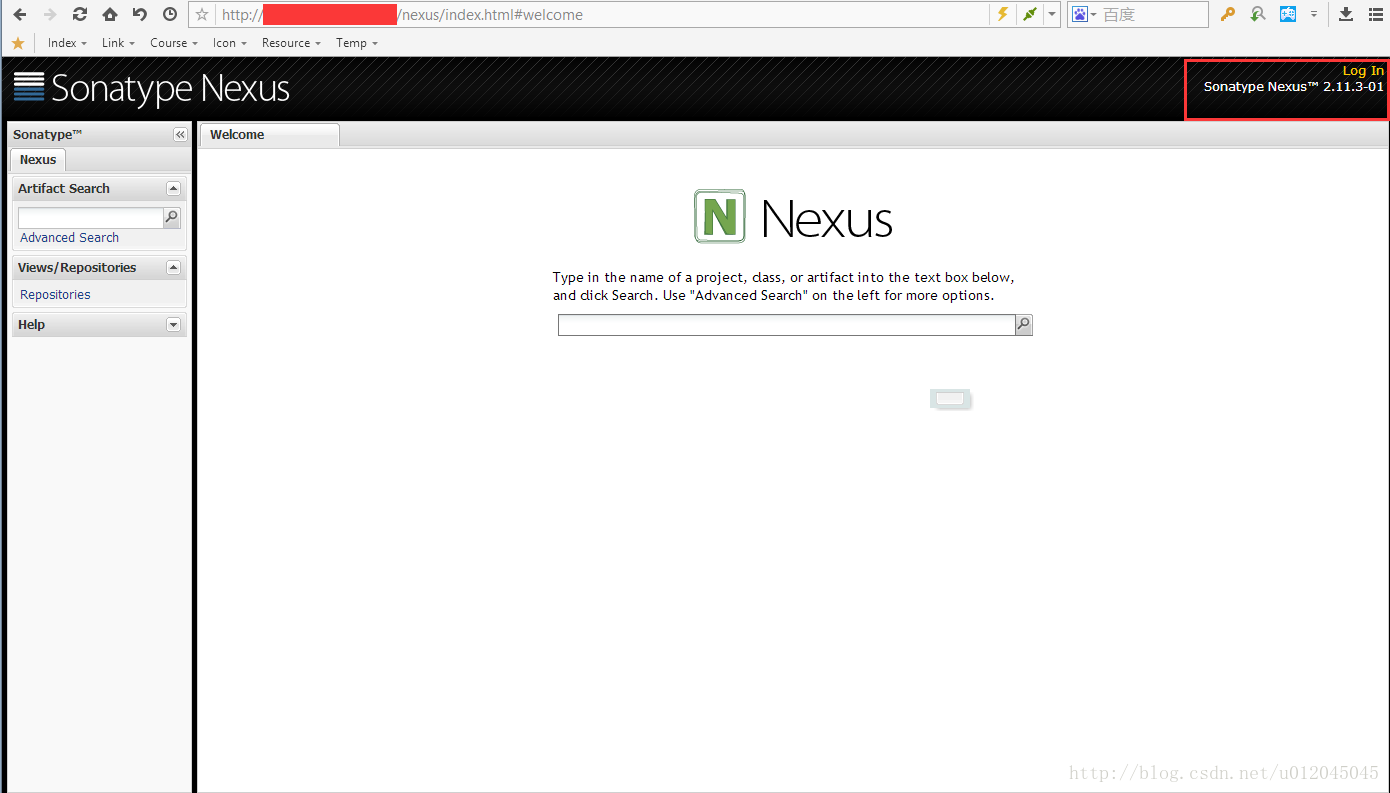1390x793 pixels.
Task: Click the undo closed tab arrow icon
Action: pyautogui.click(x=140, y=14)
